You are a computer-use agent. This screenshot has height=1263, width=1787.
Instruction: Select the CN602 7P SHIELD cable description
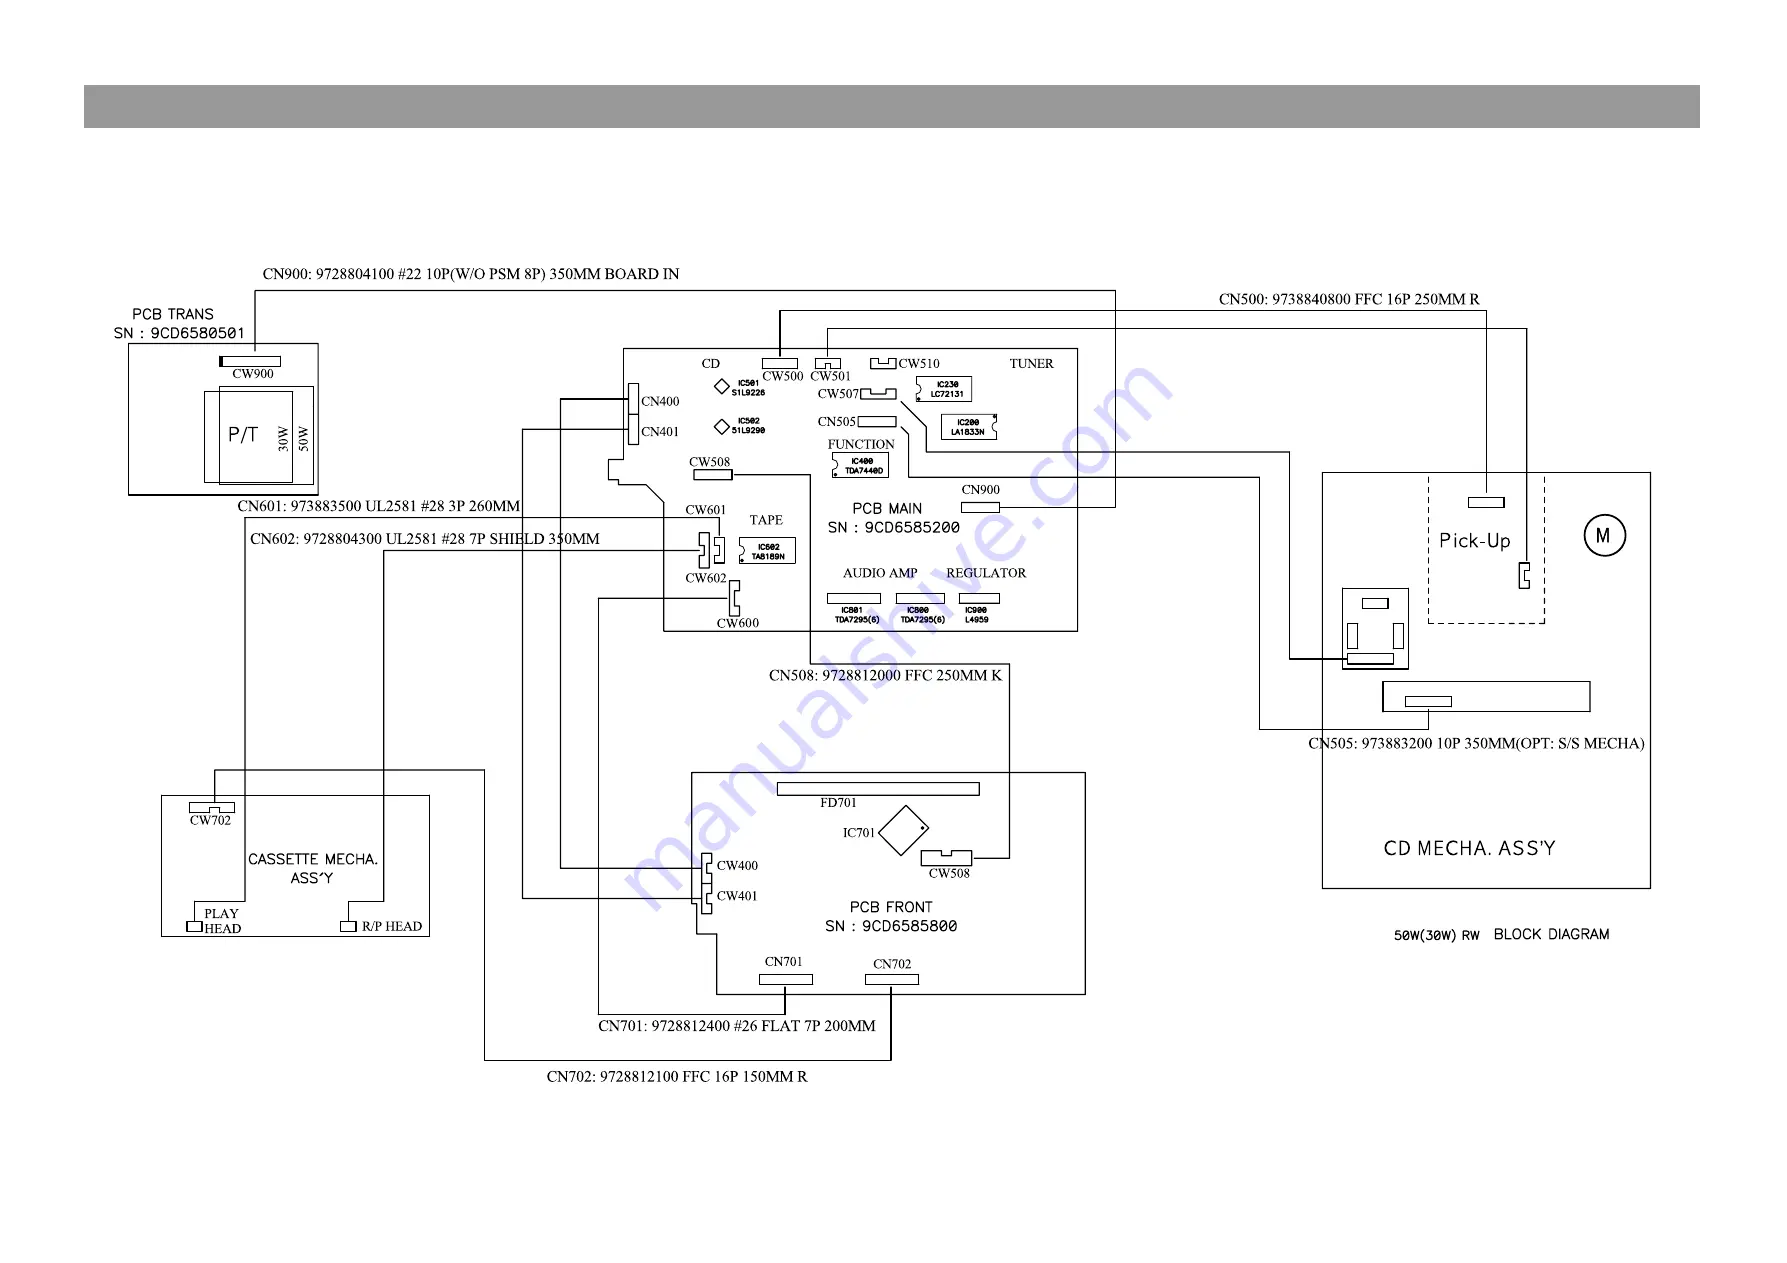click(425, 539)
